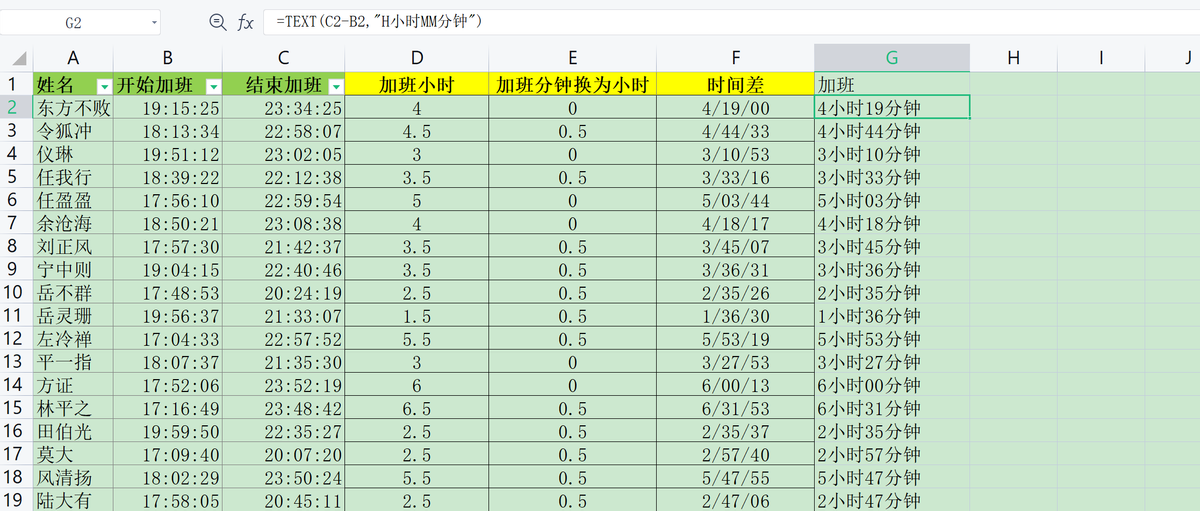Select column E header
The width and height of the screenshot is (1200, 511).
[x=572, y=58]
